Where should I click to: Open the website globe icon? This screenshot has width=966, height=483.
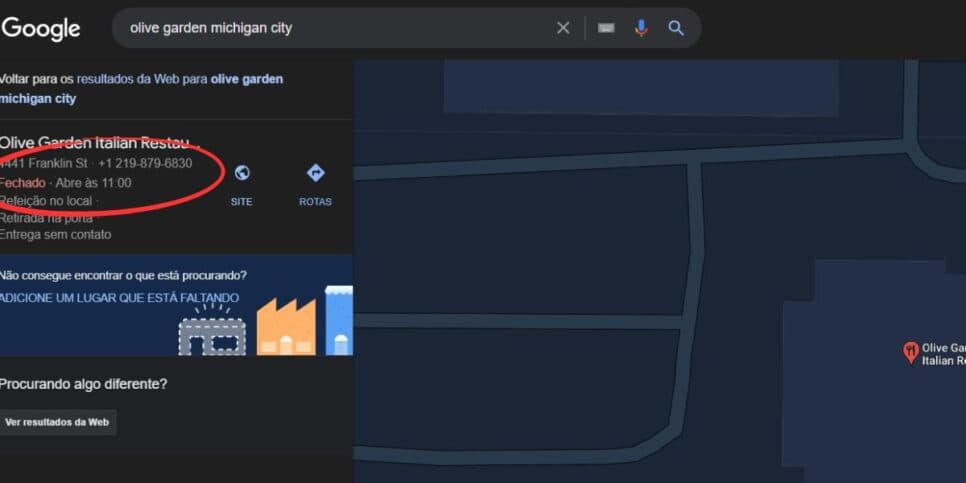[x=242, y=173]
